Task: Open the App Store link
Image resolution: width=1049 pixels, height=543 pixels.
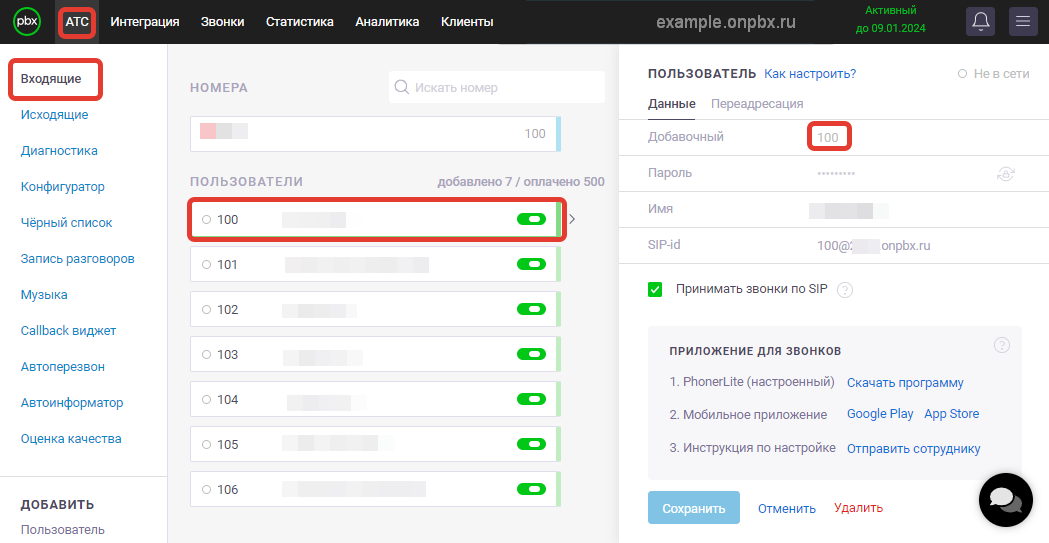Action: pyautogui.click(x=951, y=414)
